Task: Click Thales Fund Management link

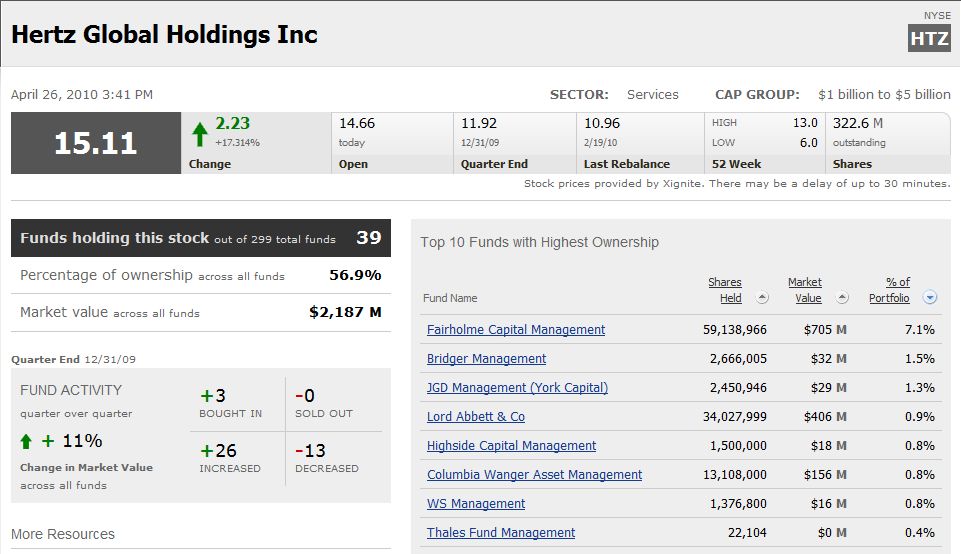Action: 501,533
